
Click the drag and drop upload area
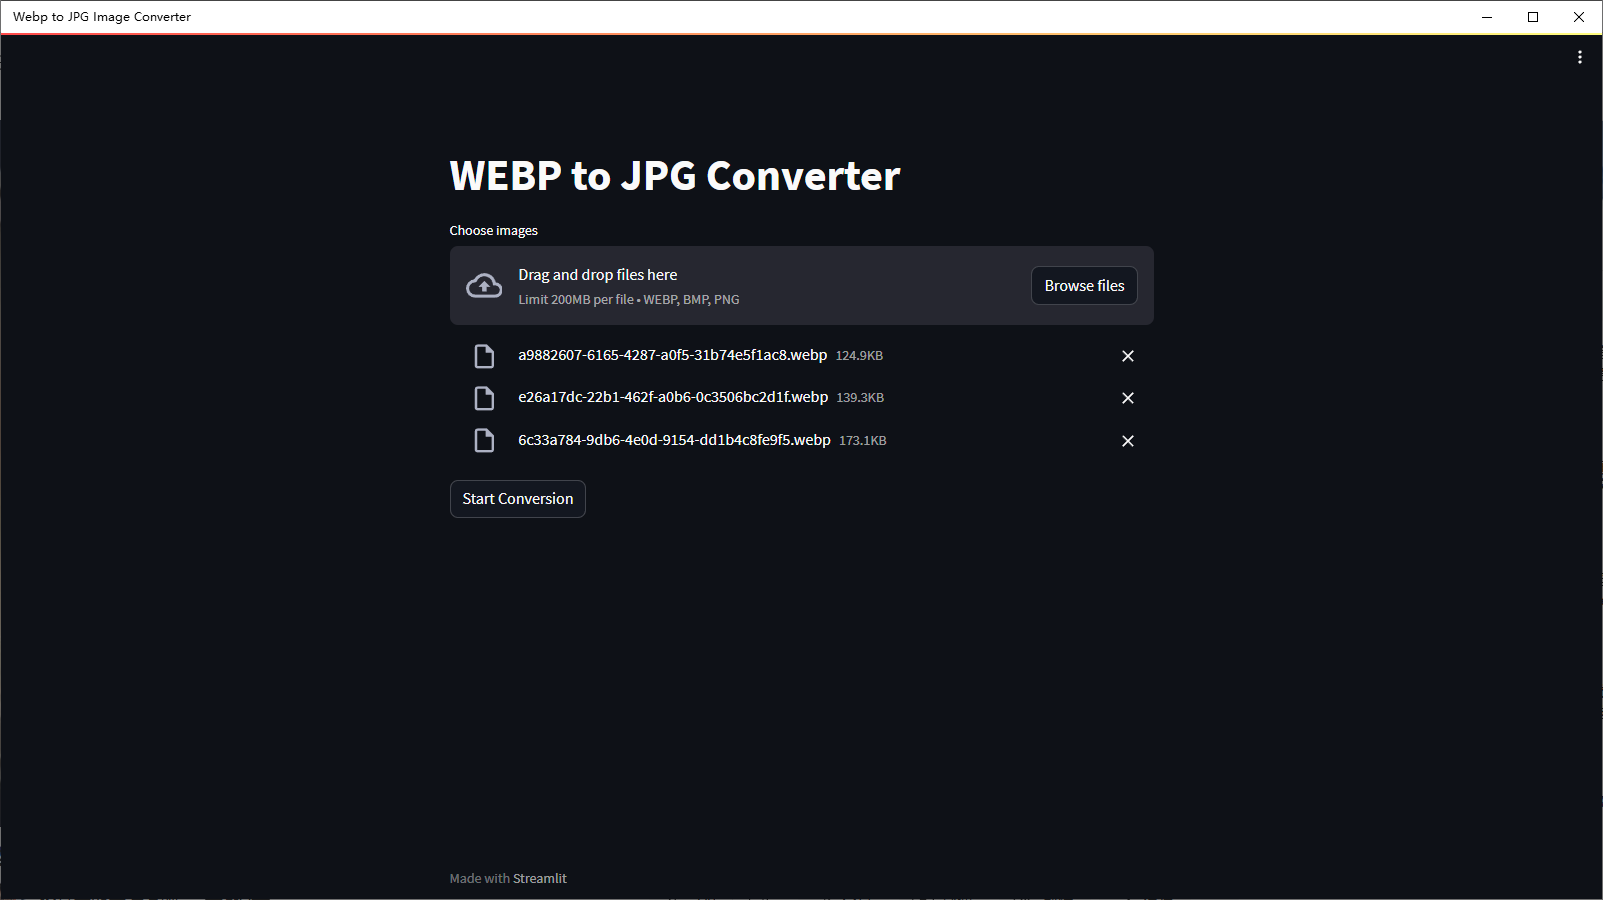802,286
